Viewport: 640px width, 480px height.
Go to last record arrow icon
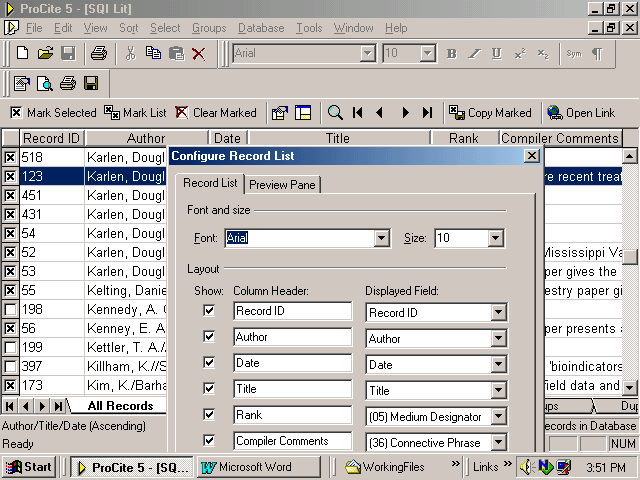pyautogui.click(x=427, y=113)
